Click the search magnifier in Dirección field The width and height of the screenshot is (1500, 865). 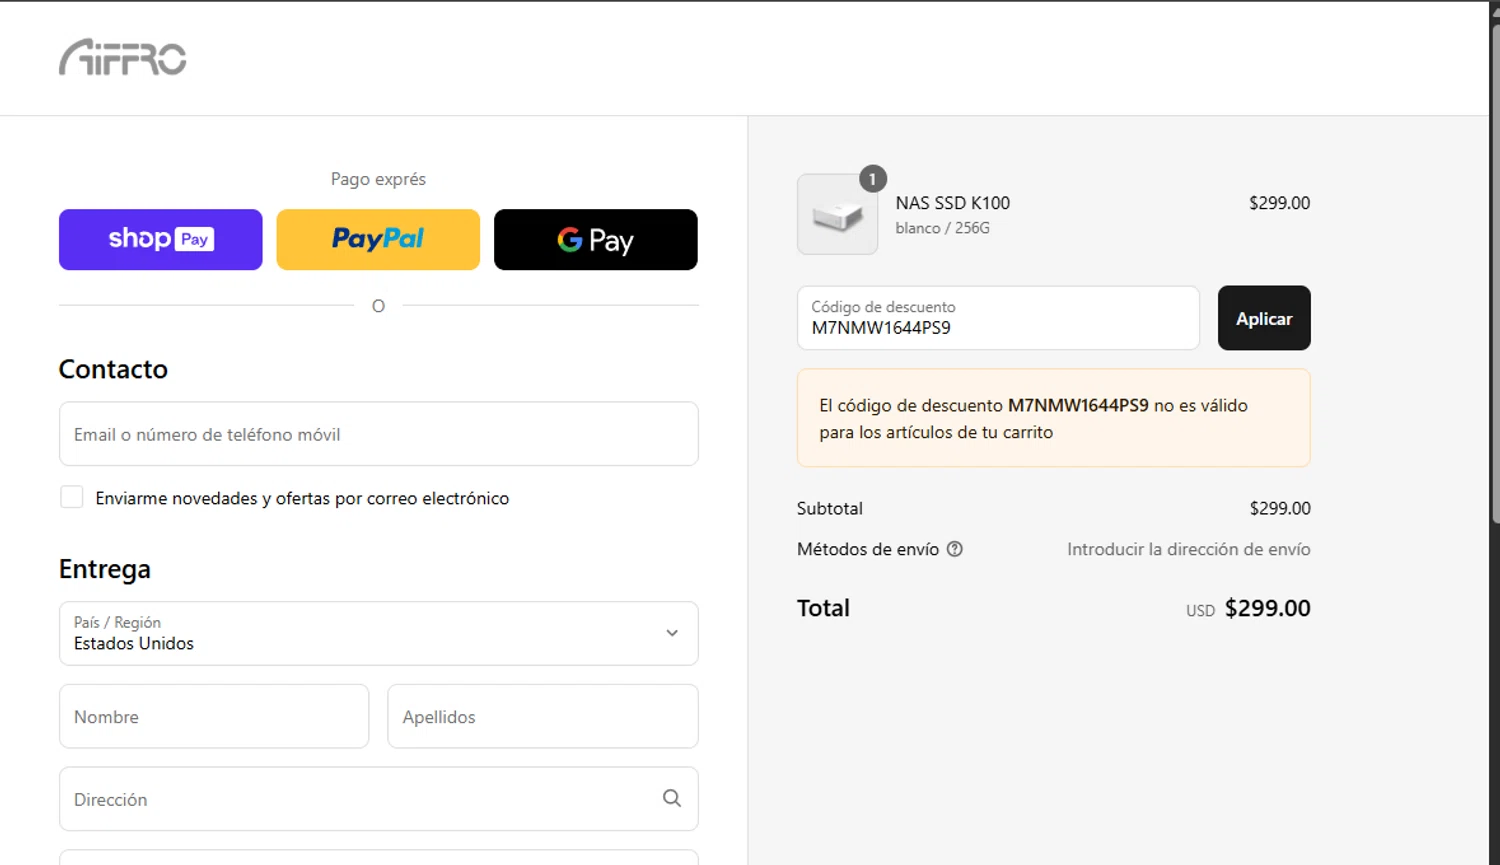[672, 798]
